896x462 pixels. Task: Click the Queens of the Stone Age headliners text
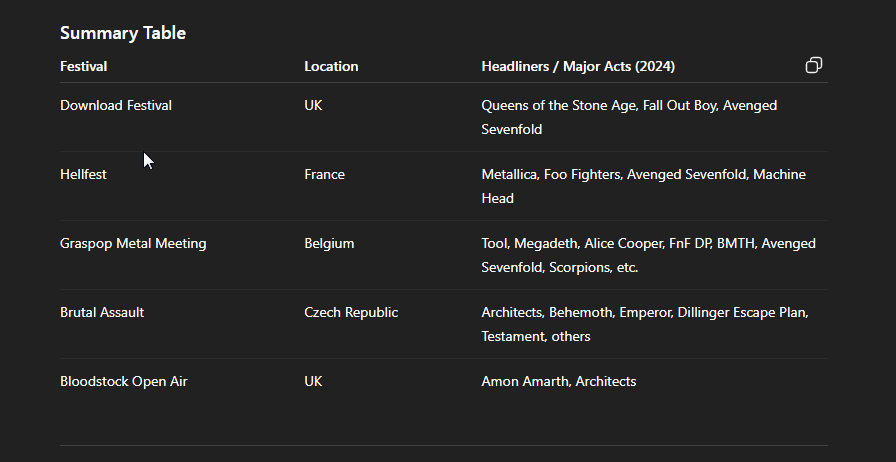coord(629,117)
